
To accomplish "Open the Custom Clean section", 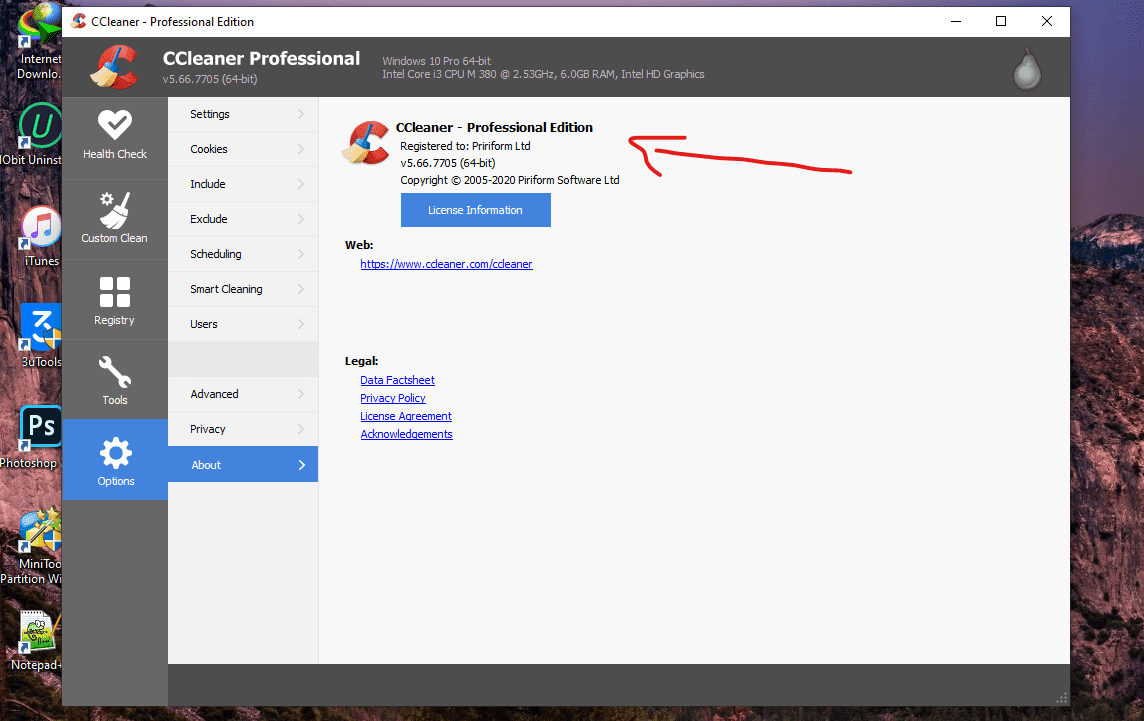I will pos(115,219).
